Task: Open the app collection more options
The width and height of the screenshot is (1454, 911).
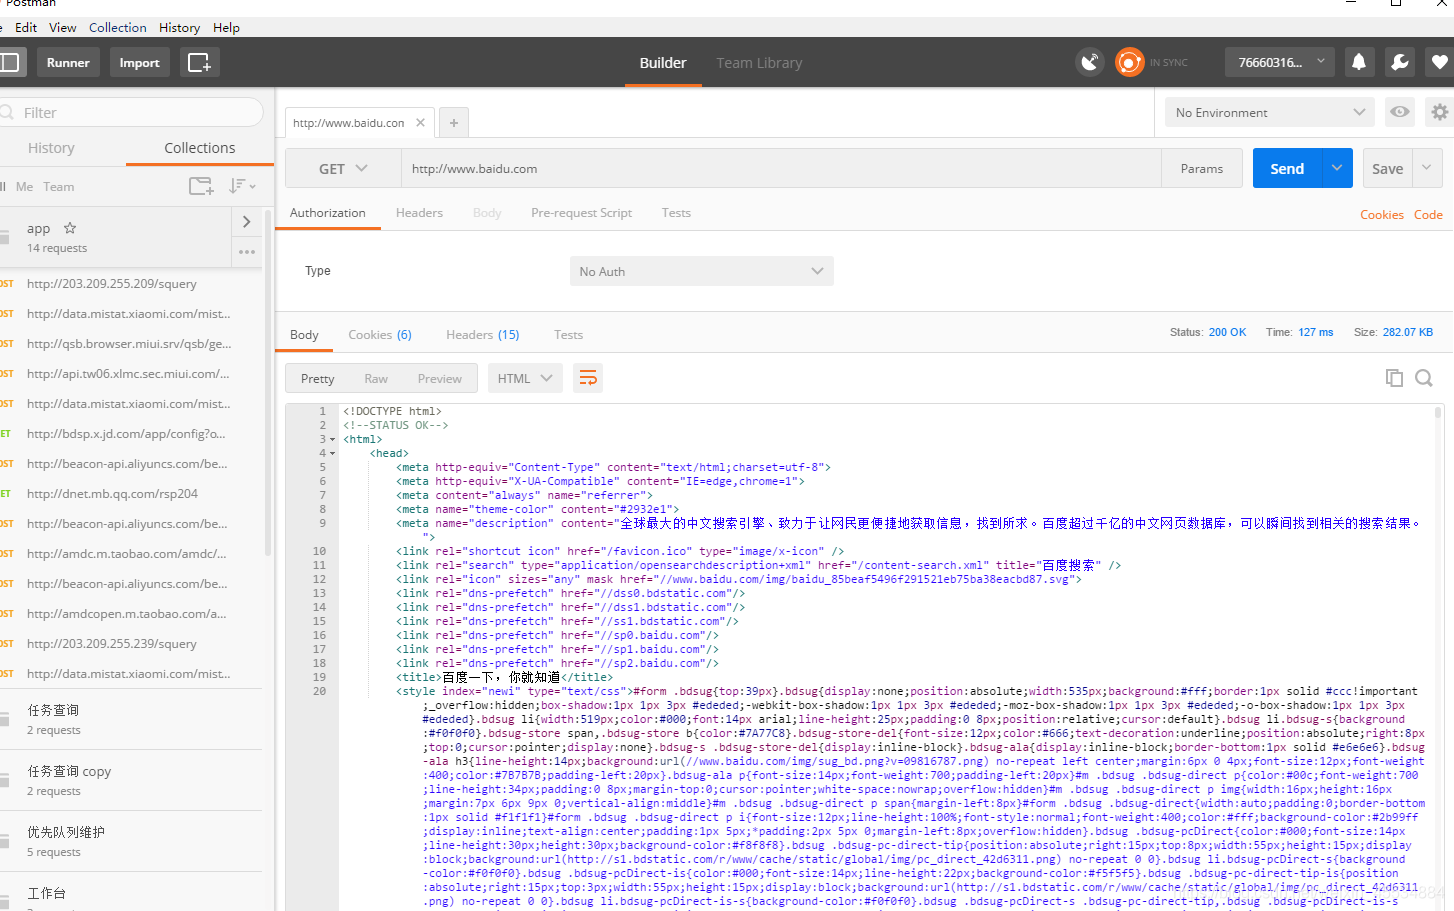Action: click(246, 252)
